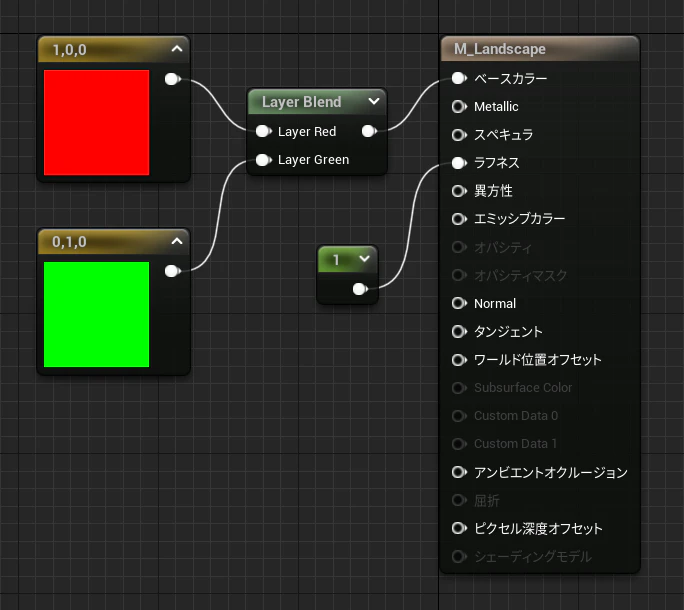684x610 pixels.
Task: Select the 1,0,0 constant node title
Action: 69,50
